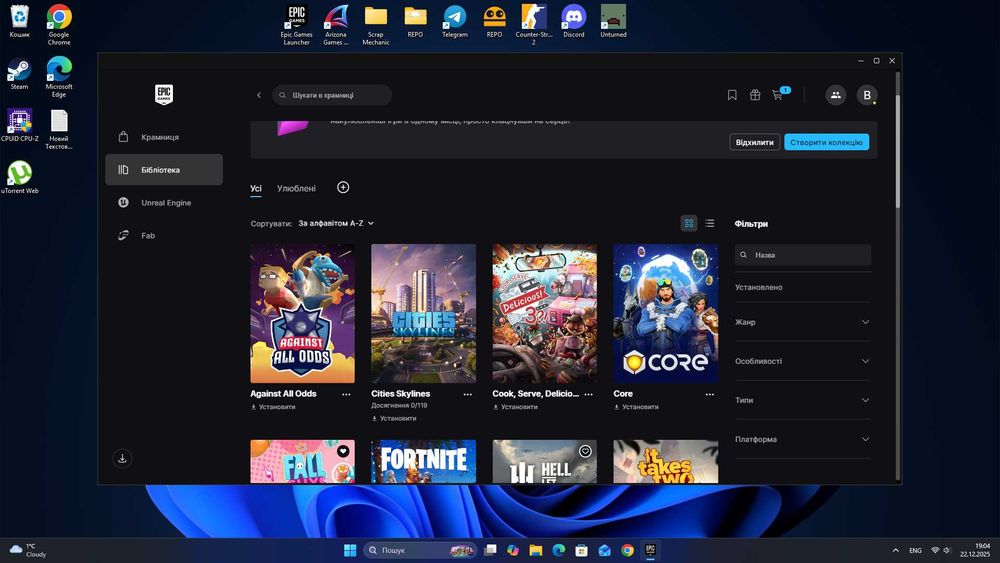The image size is (1000, 563).
Task: Open the profile avatar B
Action: tap(867, 95)
